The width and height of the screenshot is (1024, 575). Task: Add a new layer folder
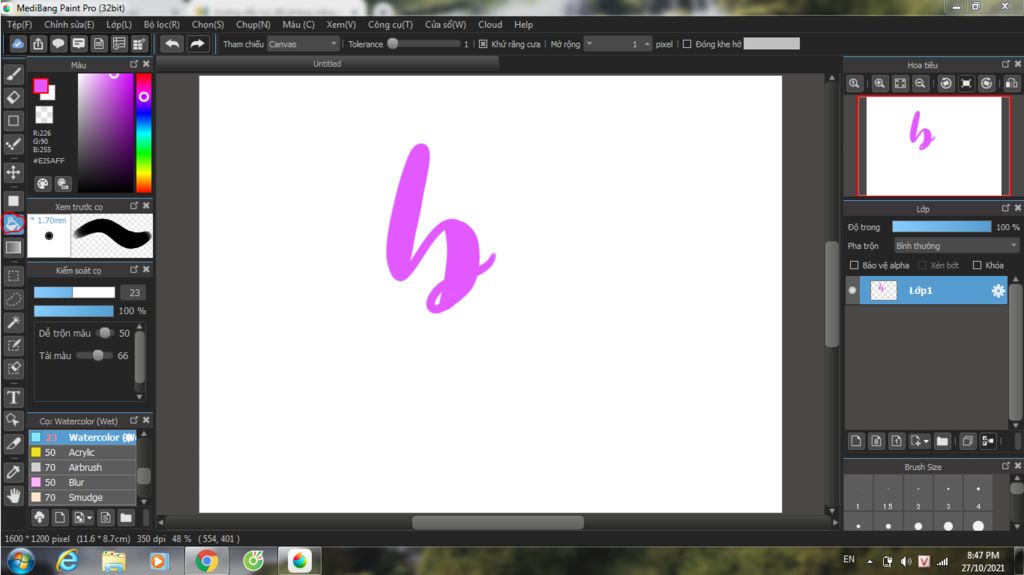click(942, 441)
